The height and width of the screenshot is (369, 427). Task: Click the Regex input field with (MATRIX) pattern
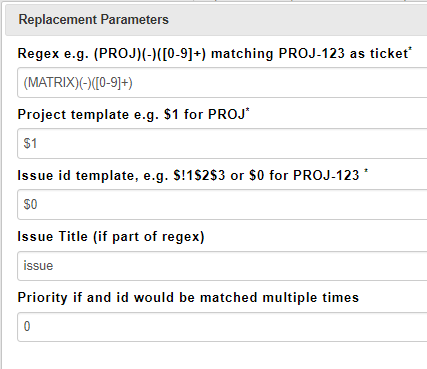tap(222, 83)
